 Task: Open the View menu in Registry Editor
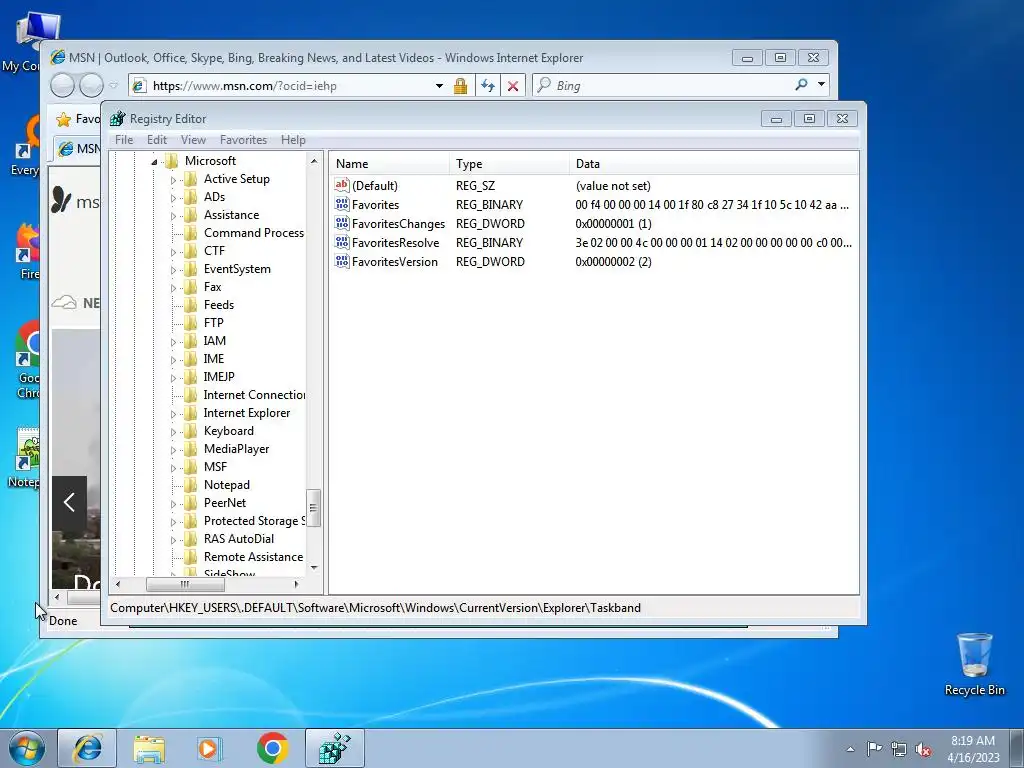pyautogui.click(x=193, y=140)
